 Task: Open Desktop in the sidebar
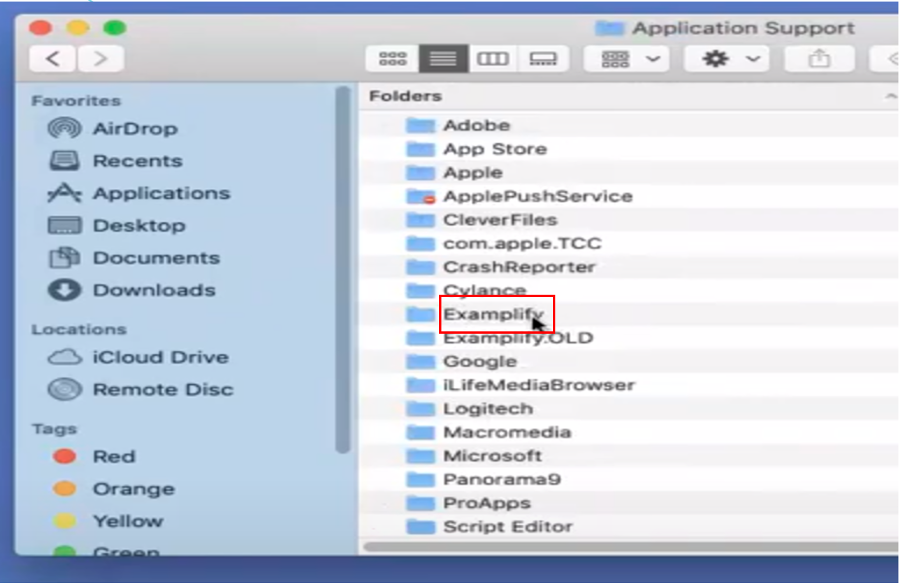pyautogui.click(x=116, y=225)
